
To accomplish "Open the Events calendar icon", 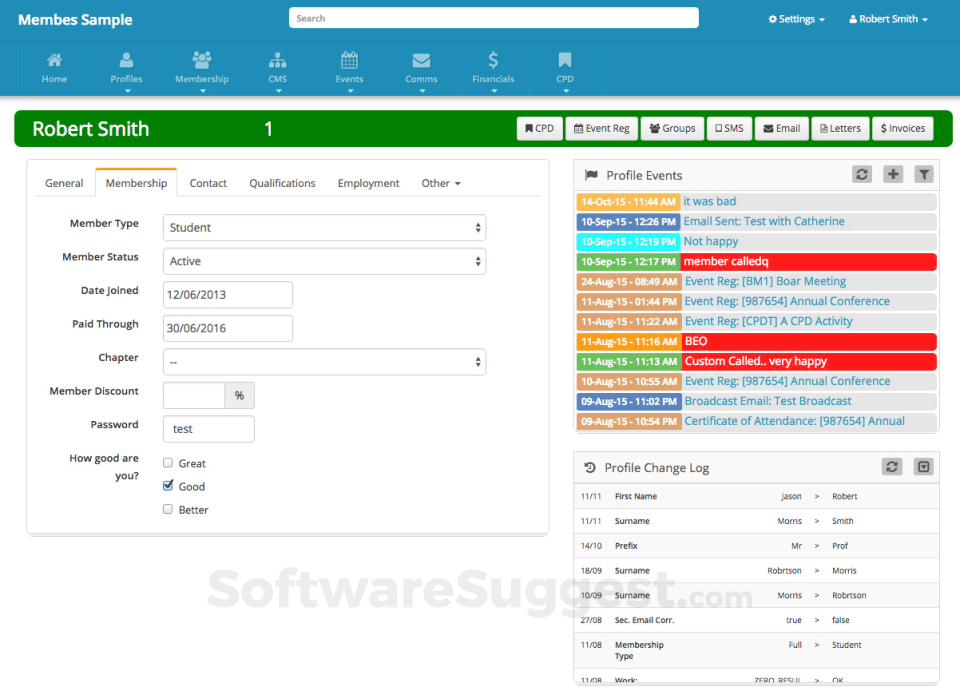I will point(349,61).
